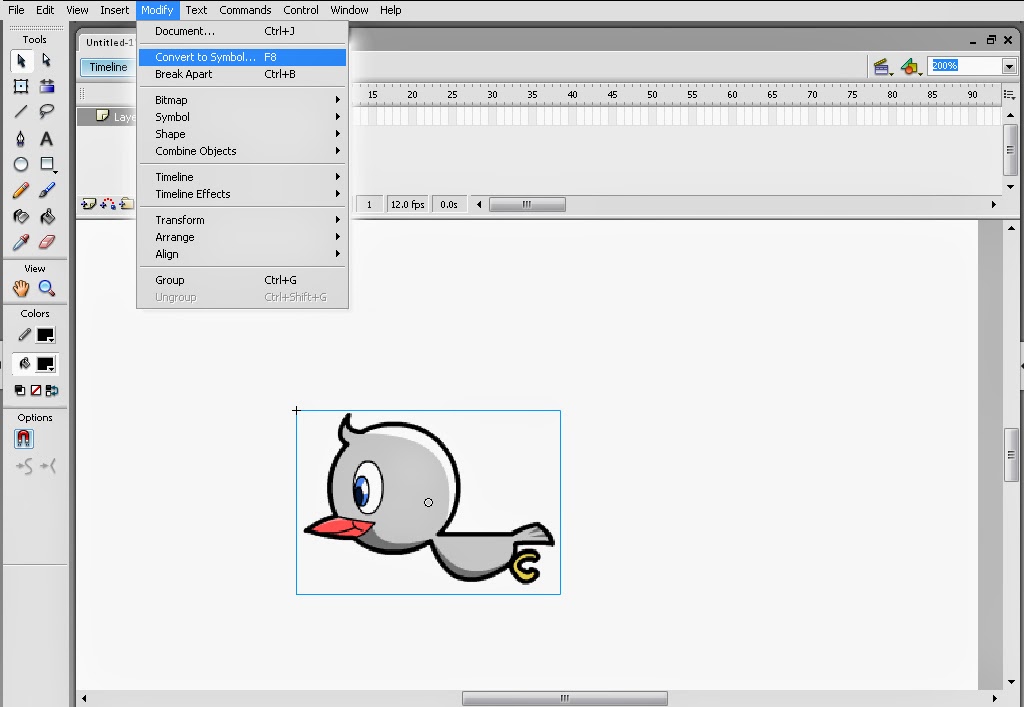Open the File menu

pos(16,10)
